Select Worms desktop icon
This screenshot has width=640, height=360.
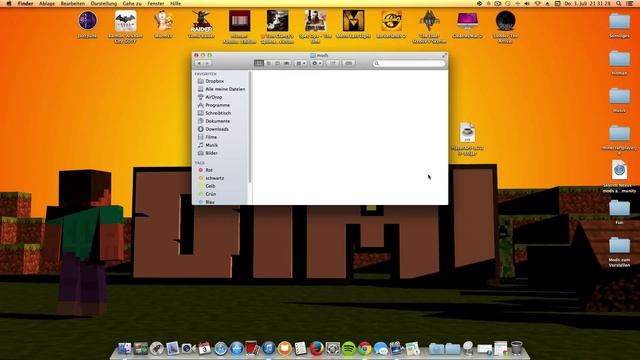click(163, 21)
